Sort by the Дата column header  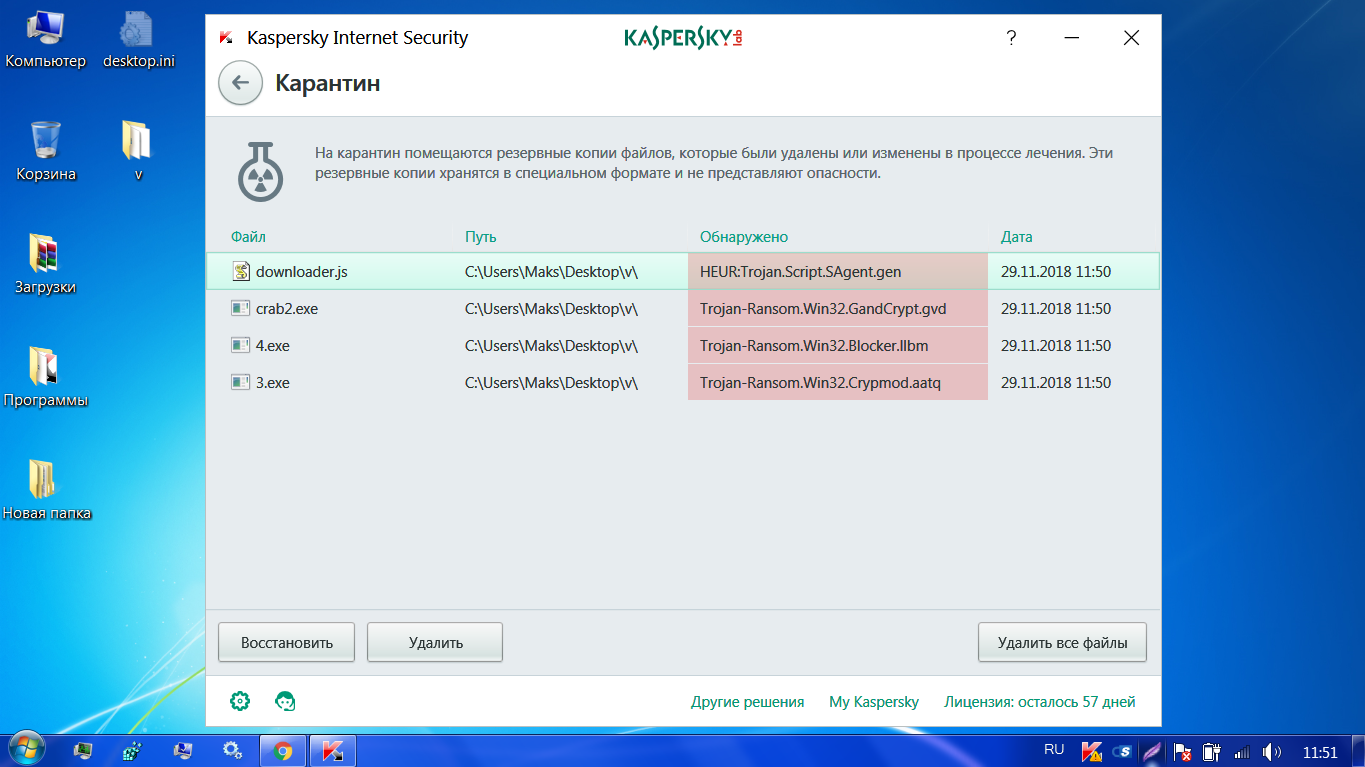tap(1017, 237)
